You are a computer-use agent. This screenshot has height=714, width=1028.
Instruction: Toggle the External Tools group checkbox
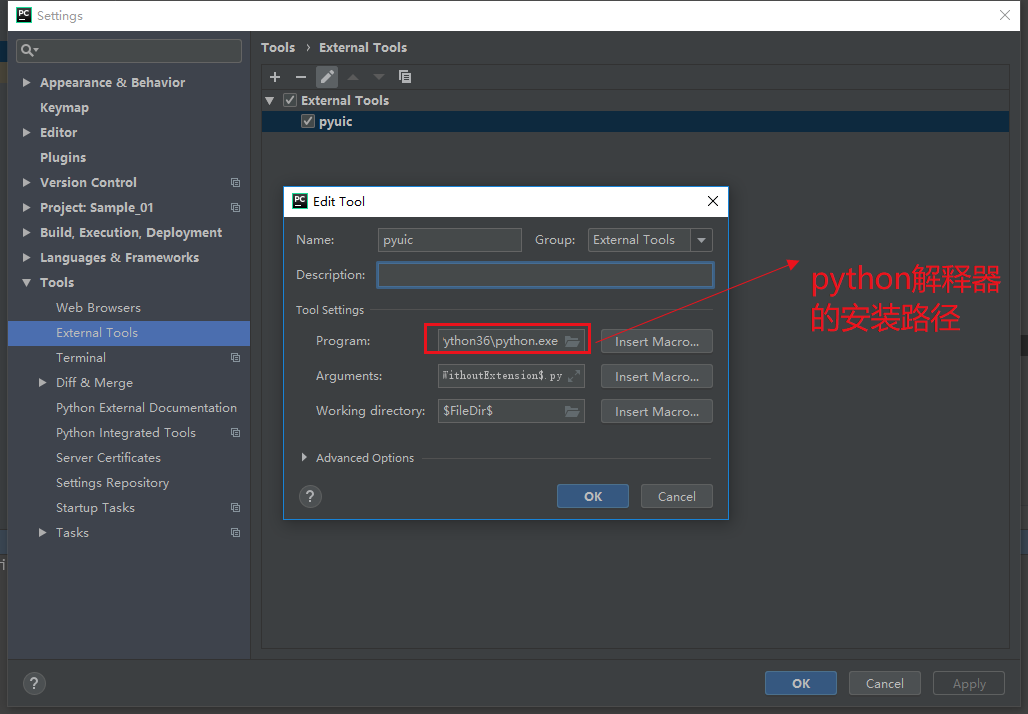(x=290, y=100)
